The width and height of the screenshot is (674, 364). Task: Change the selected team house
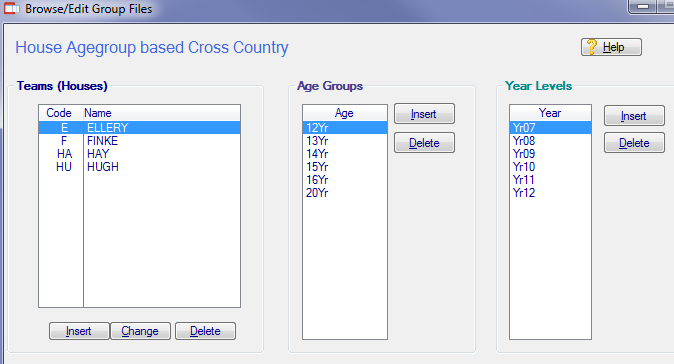[140, 331]
